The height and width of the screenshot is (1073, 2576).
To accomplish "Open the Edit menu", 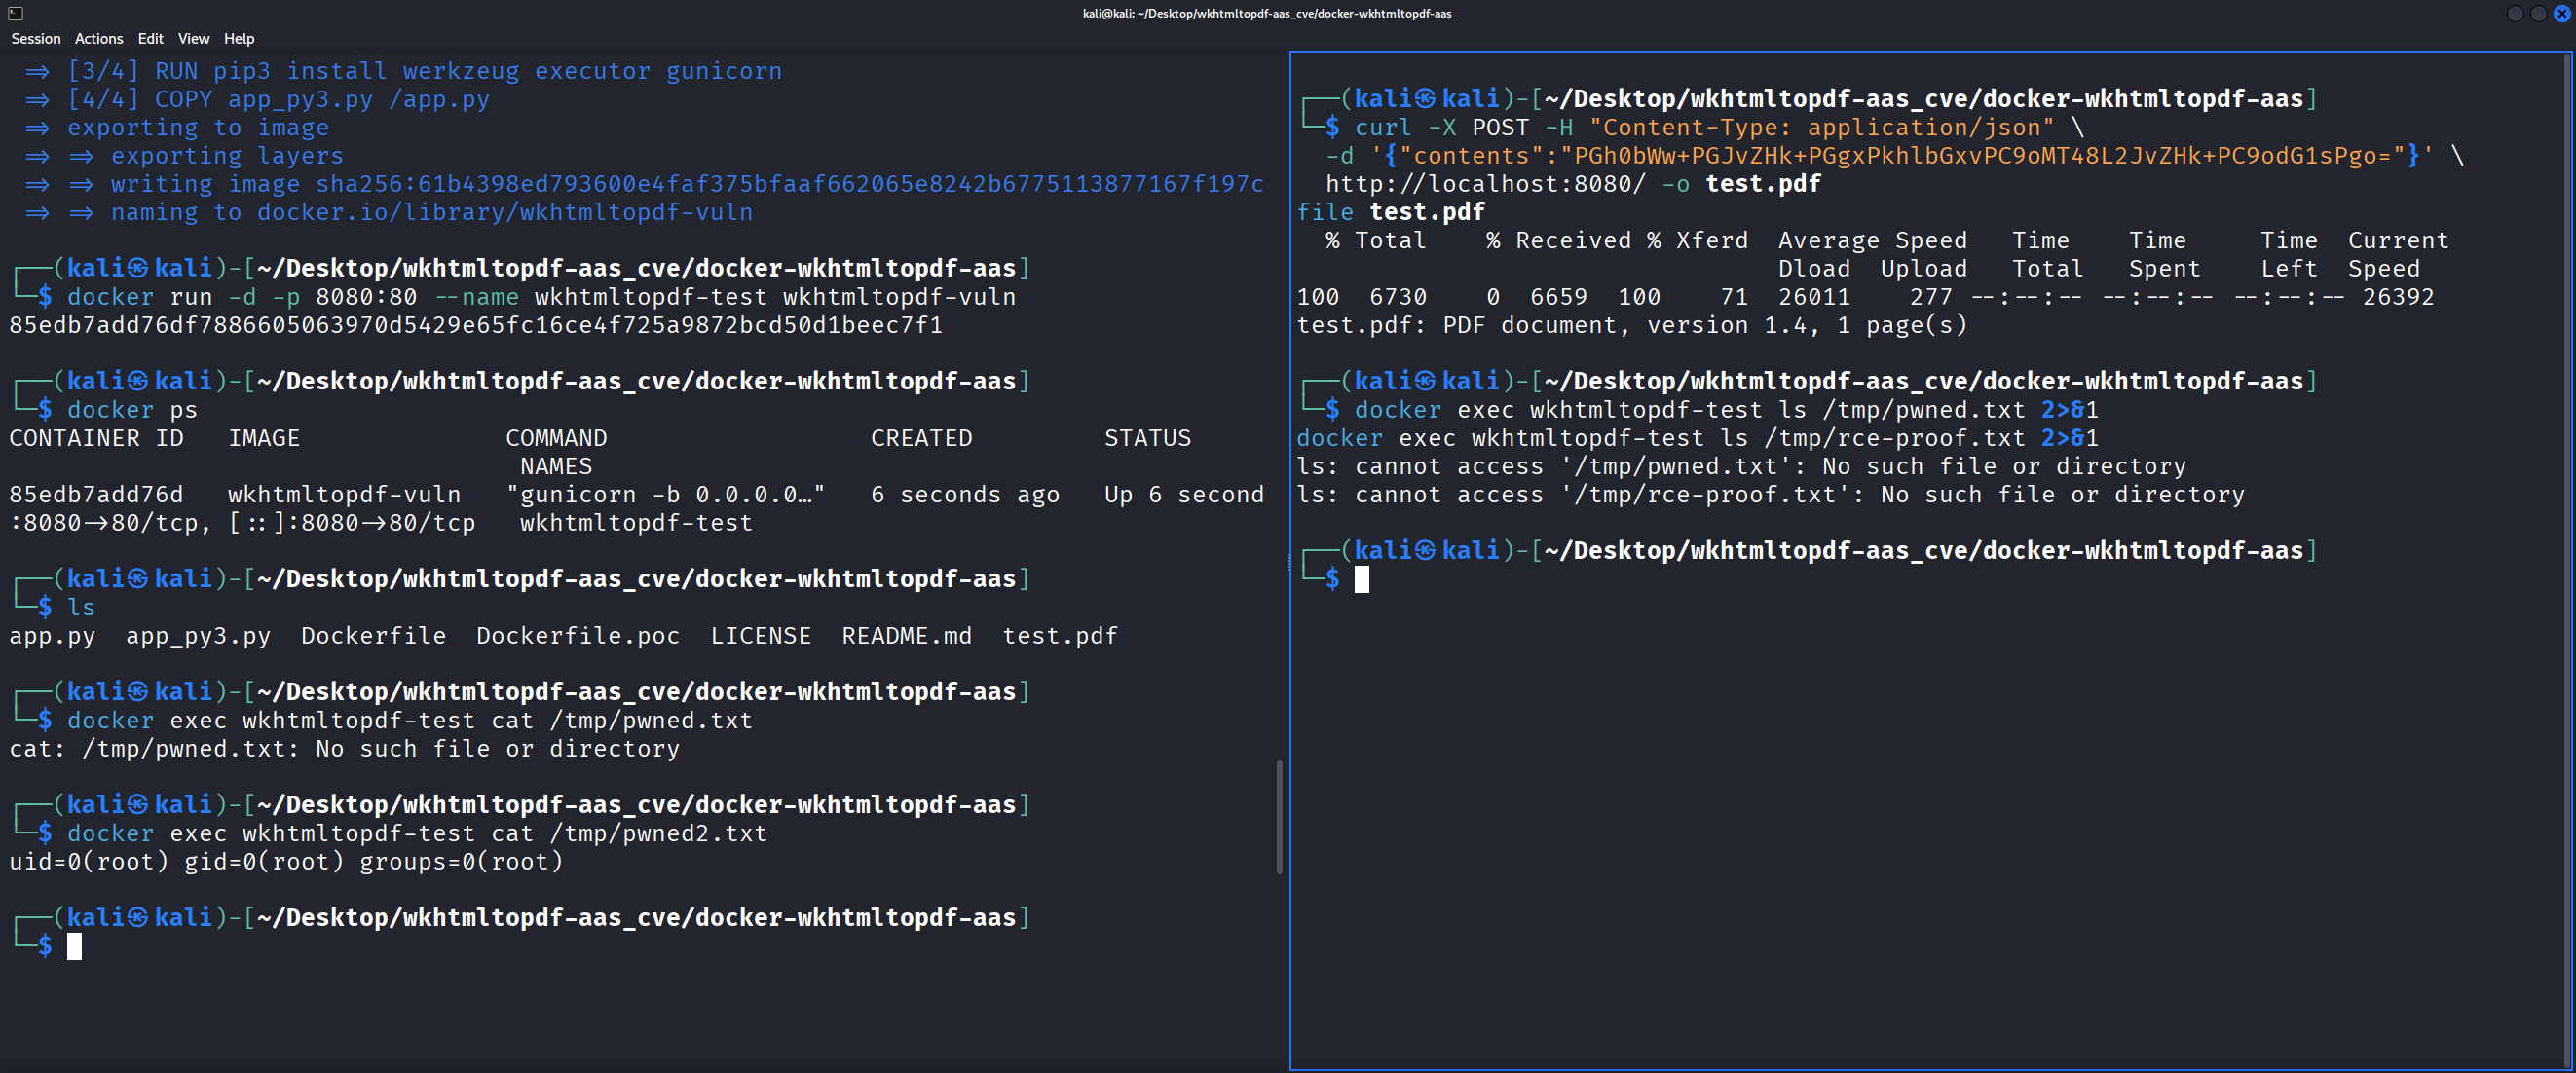I will tap(151, 39).
